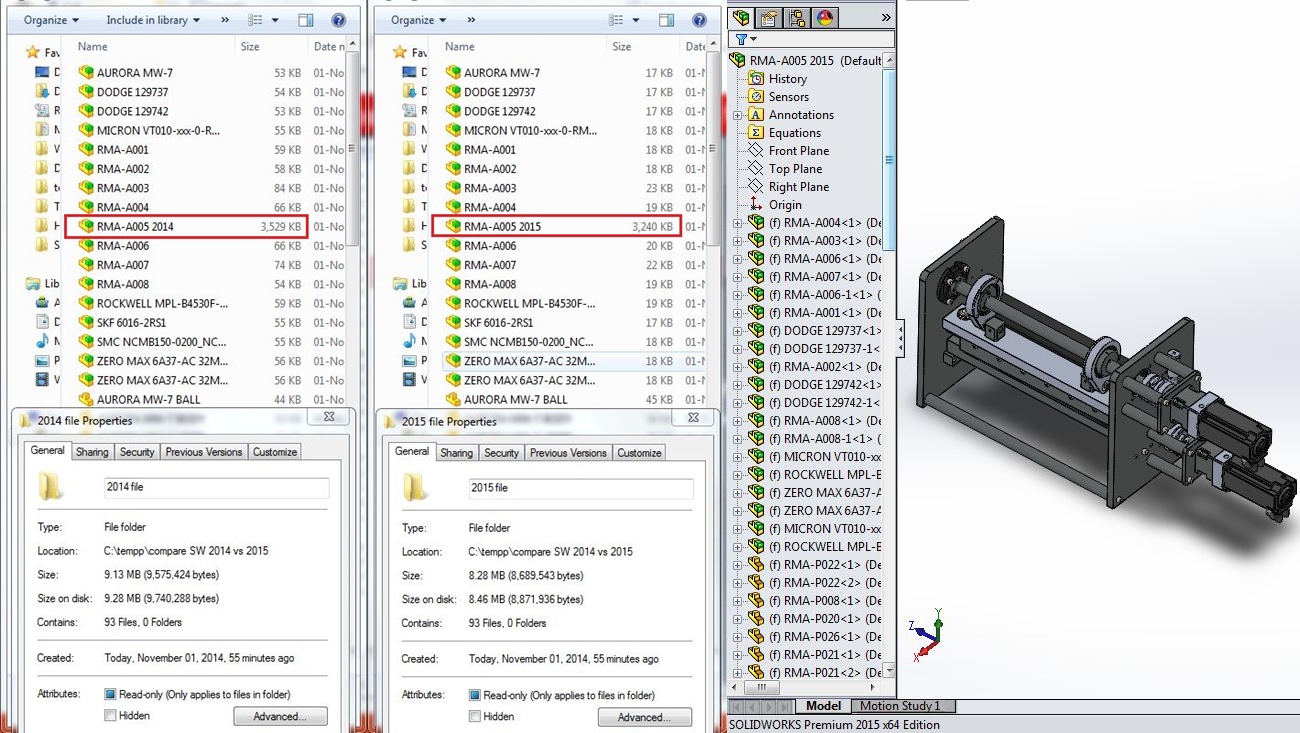Open Organize dropdown in 2014 folder window

click(52, 20)
